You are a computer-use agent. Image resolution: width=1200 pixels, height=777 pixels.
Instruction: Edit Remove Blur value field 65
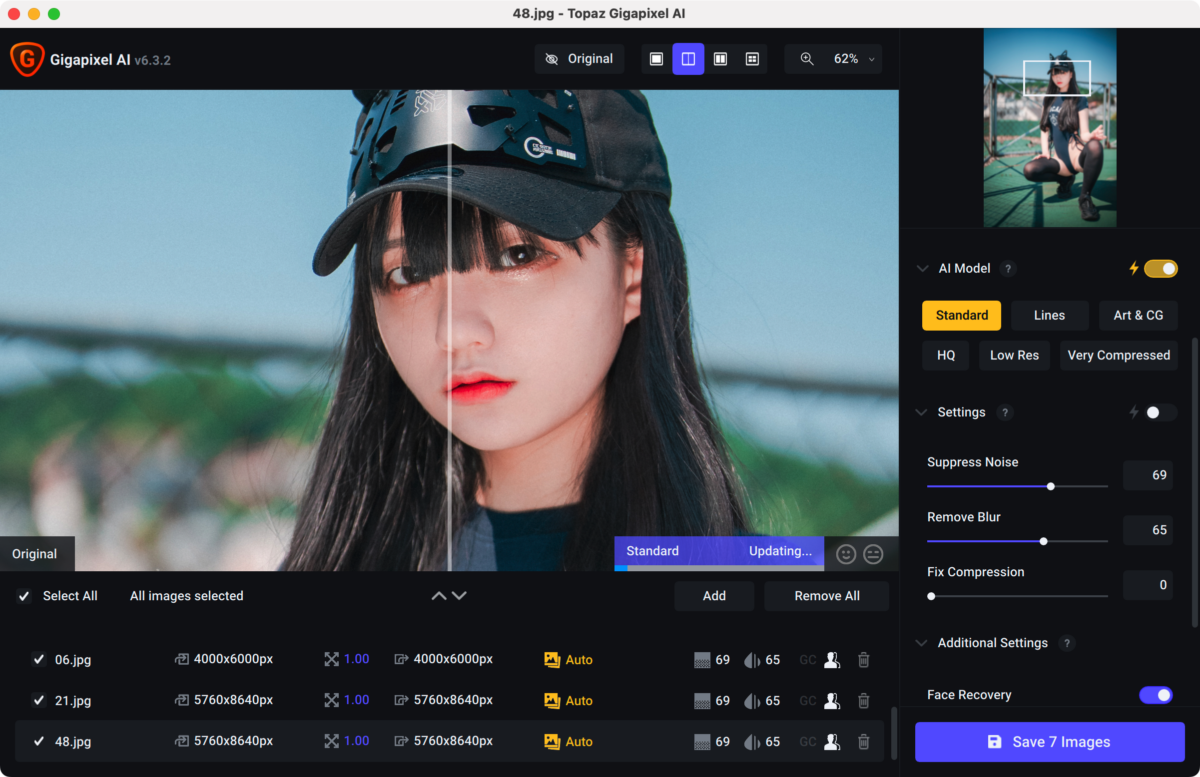[x=1148, y=530]
